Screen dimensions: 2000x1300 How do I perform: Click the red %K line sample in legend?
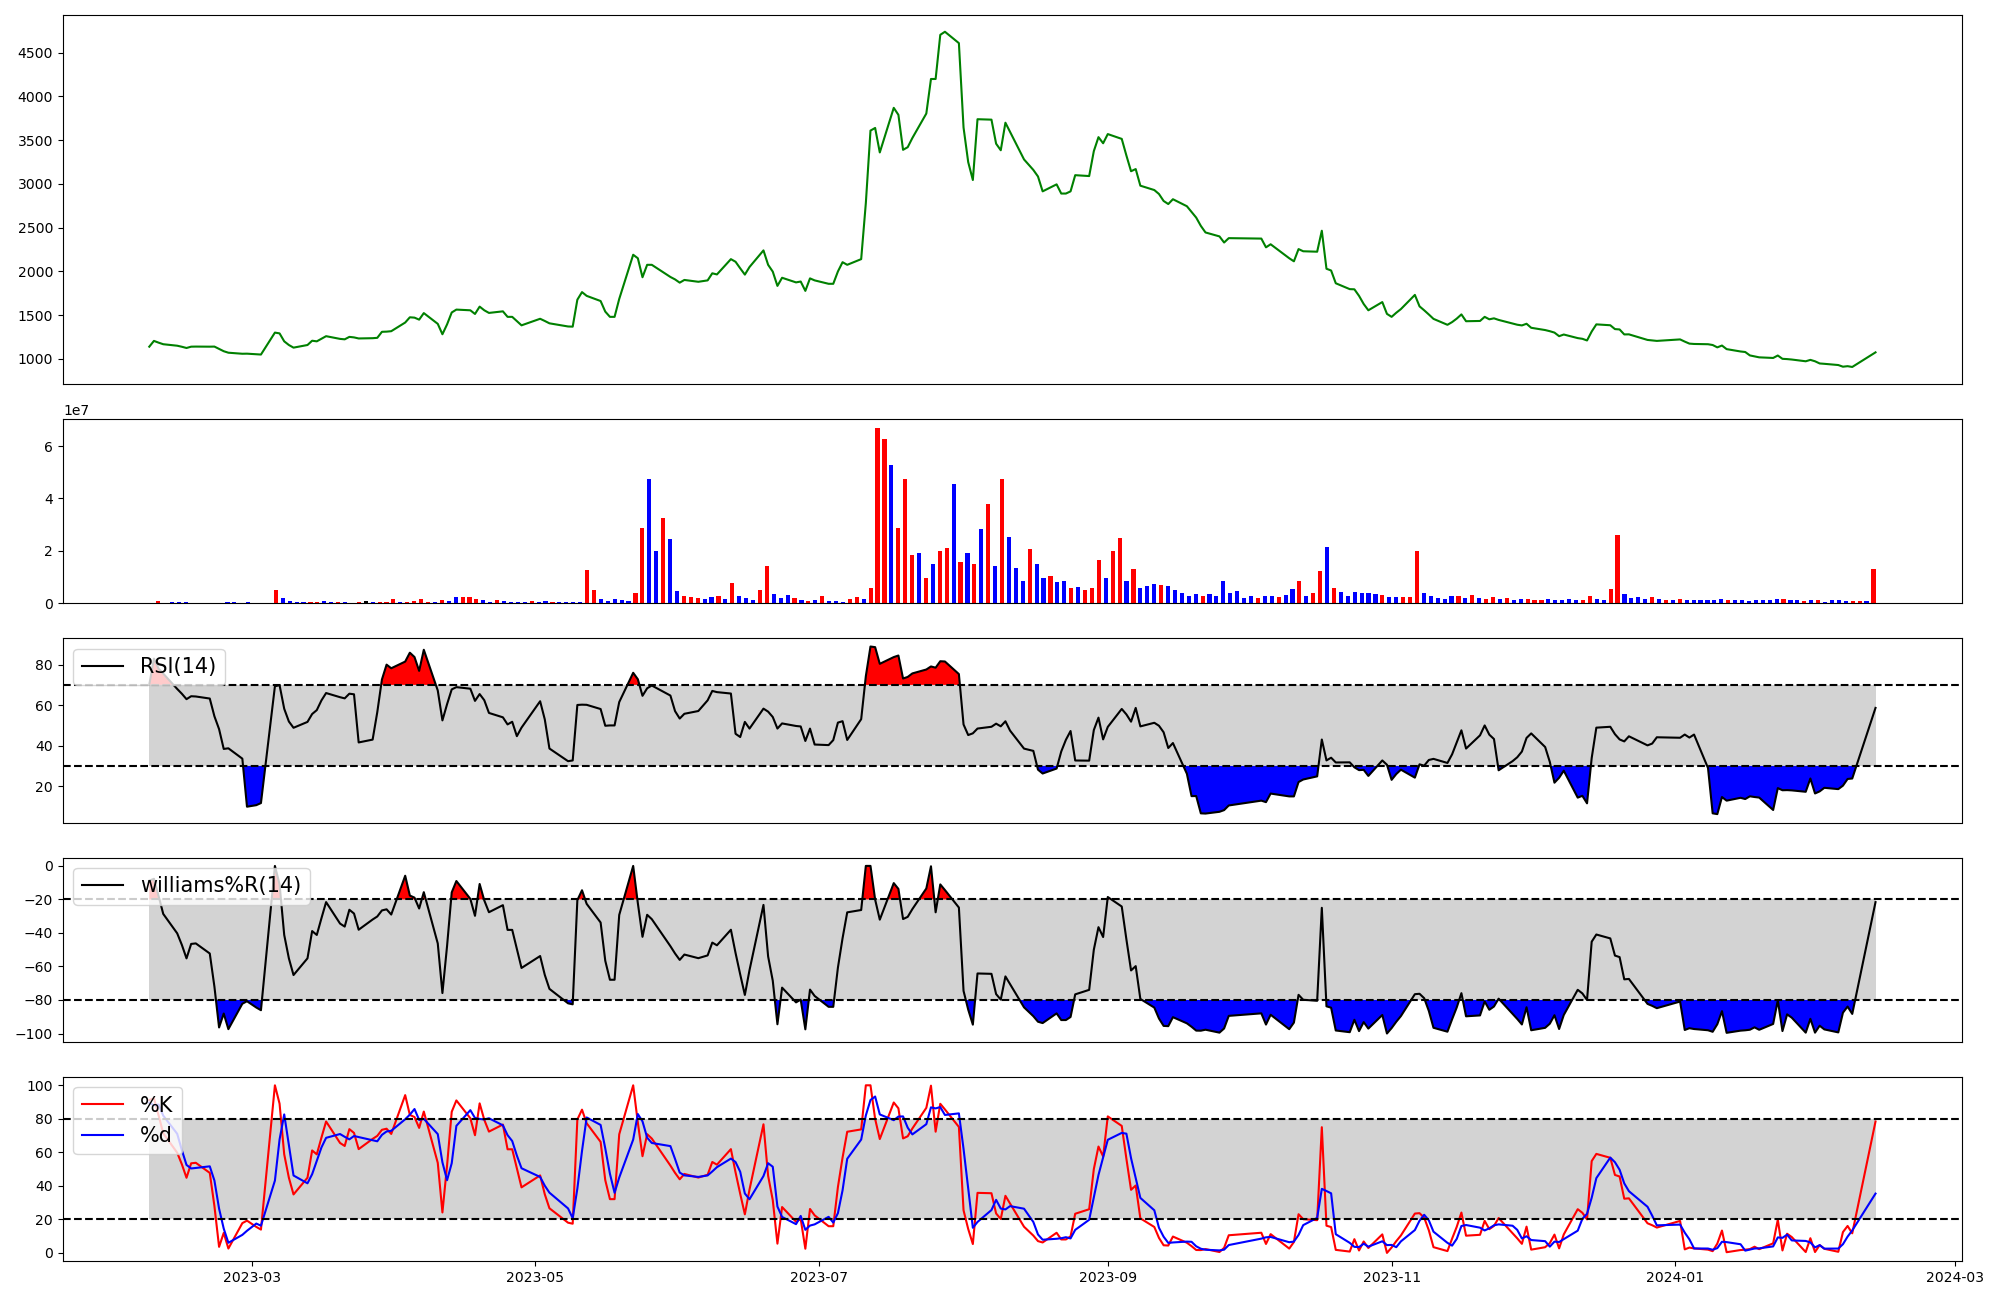(103, 1105)
